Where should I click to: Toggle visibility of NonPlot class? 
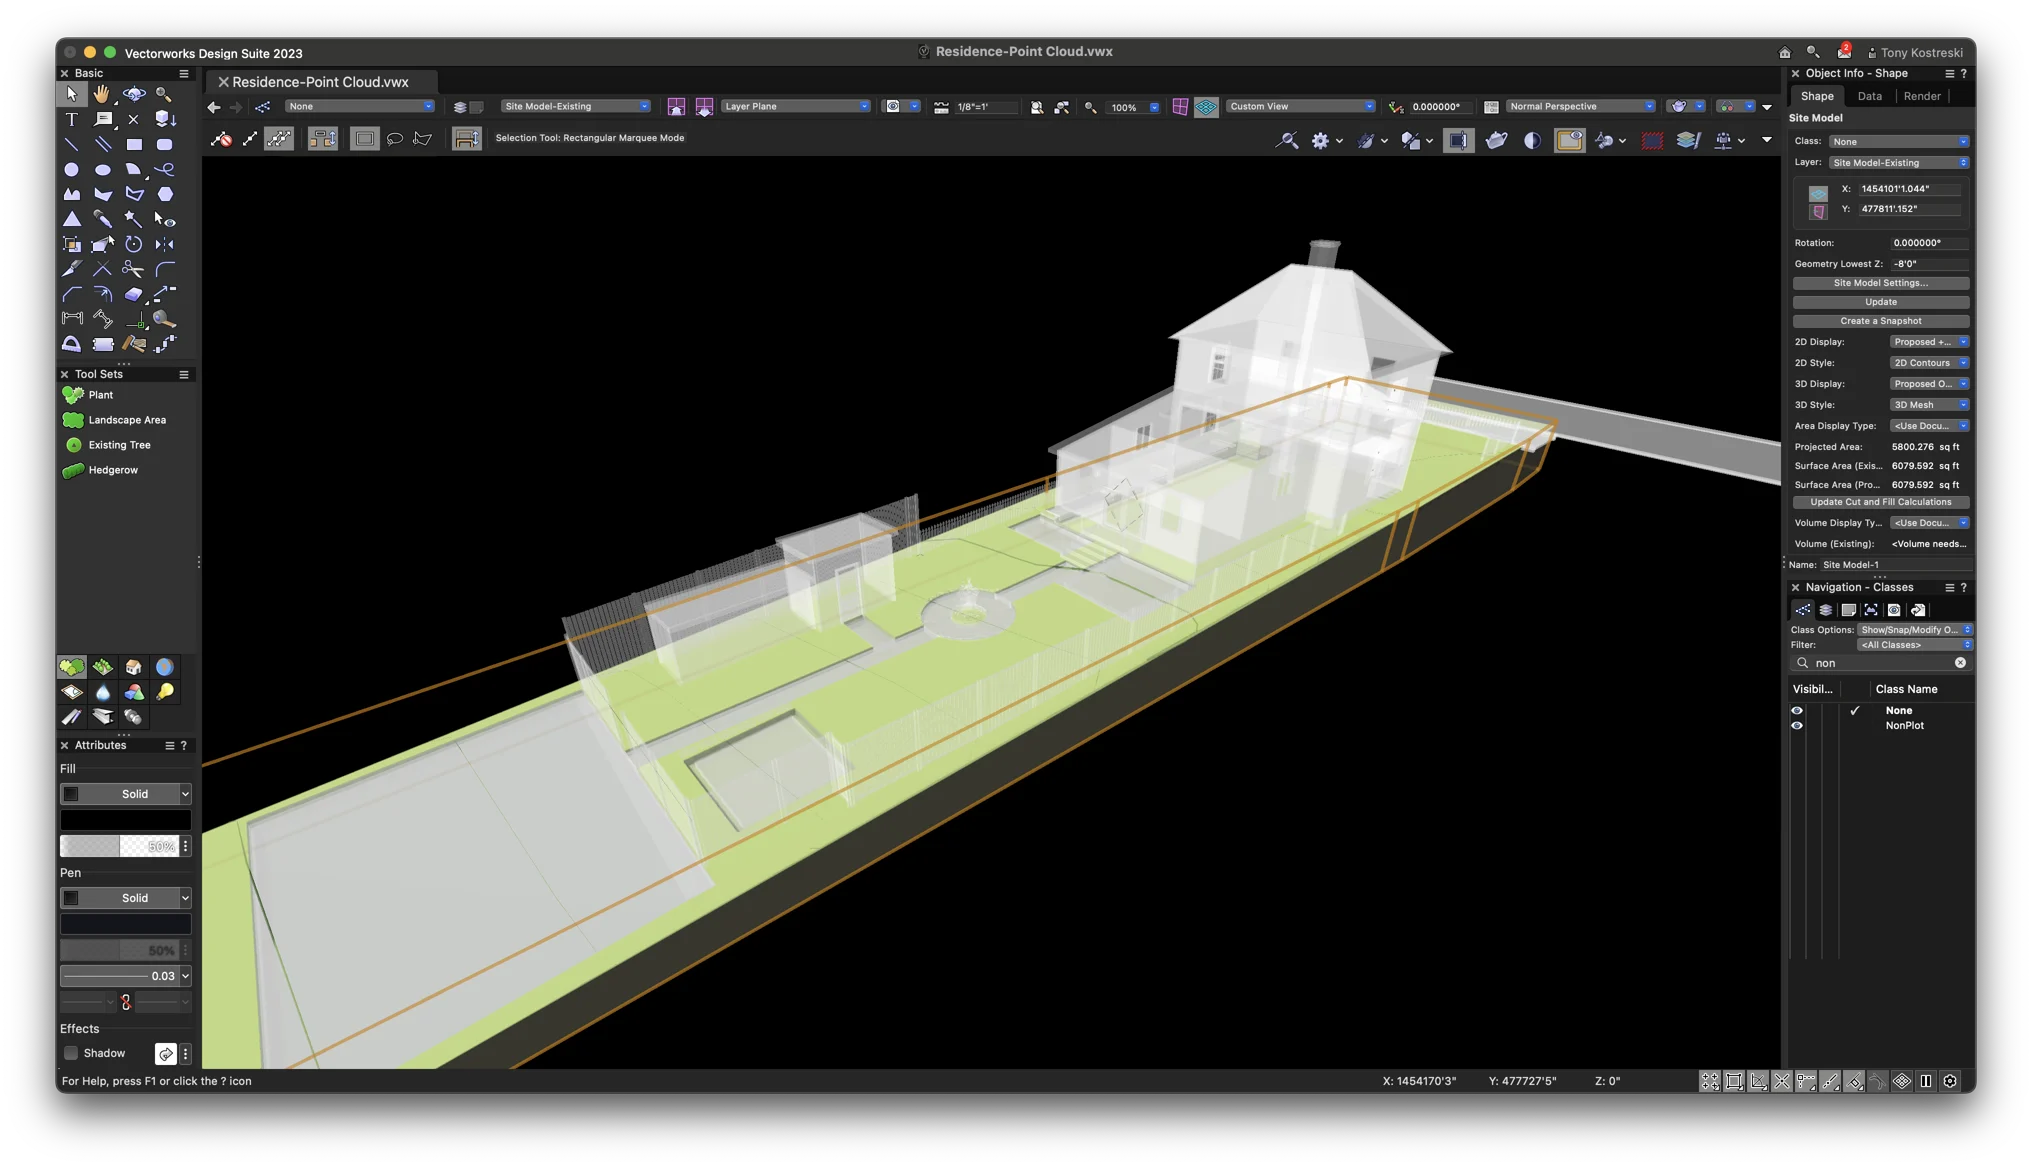(1797, 726)
